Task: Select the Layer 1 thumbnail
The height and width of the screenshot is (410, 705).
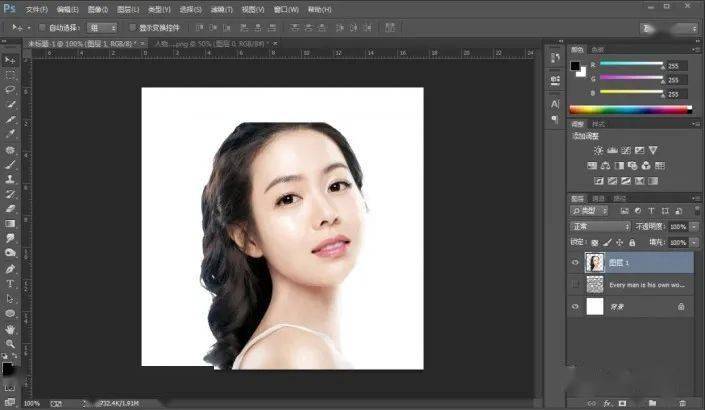Action: point(594,263)
